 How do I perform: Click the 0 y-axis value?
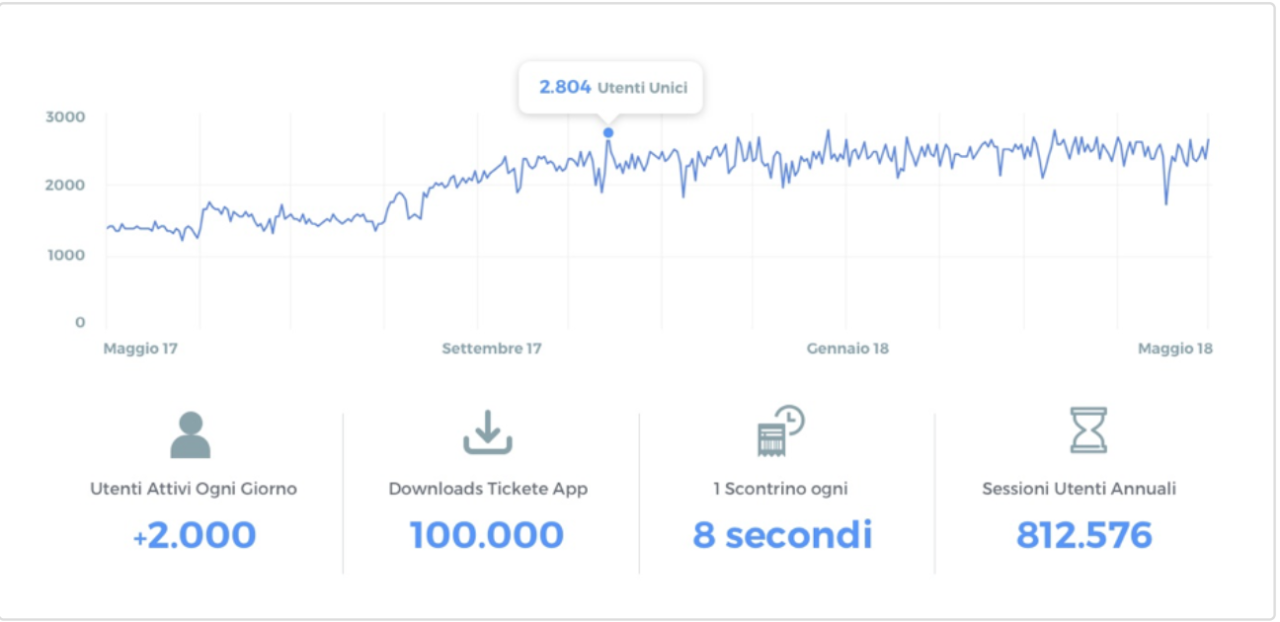[x=80, y=322]
